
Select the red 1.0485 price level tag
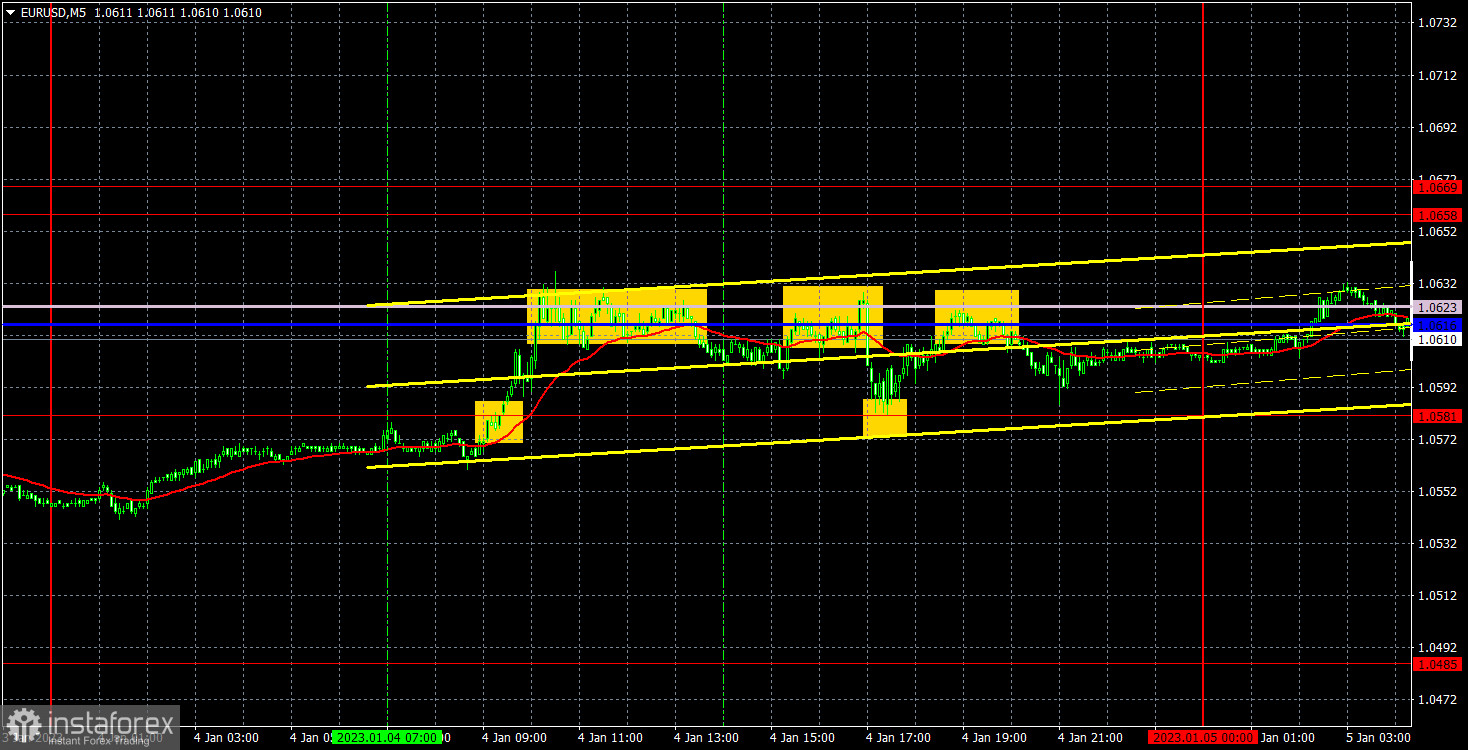tap(1438, 664)
